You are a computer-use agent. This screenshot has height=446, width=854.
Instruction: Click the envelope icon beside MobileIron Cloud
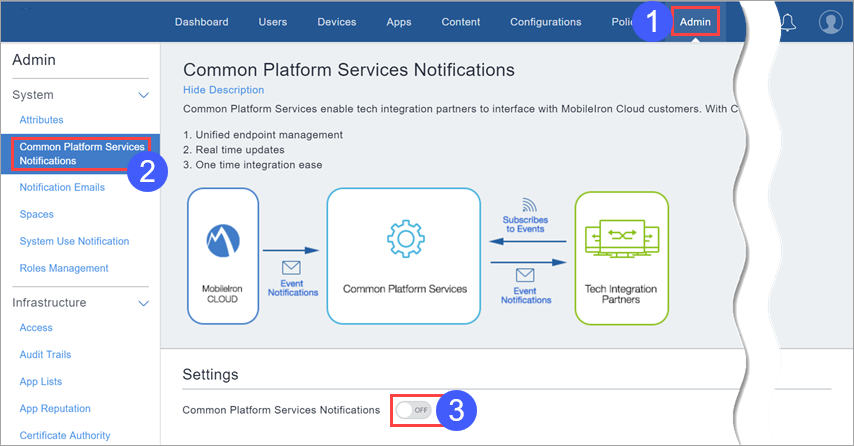(x=291, y=267)
